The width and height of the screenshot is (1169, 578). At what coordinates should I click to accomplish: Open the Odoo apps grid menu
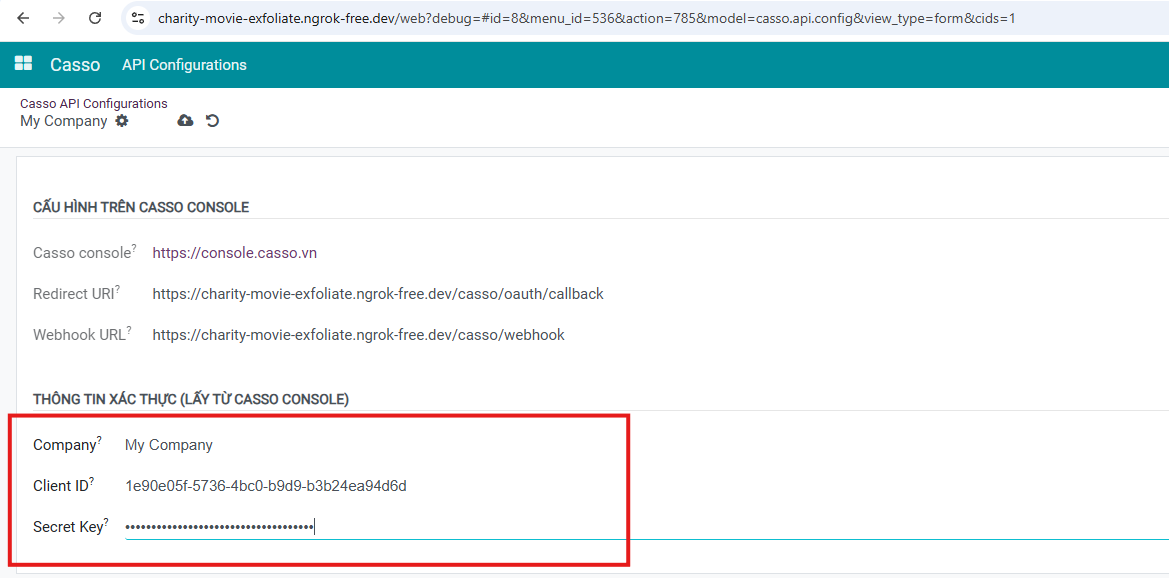coord(23,64)
